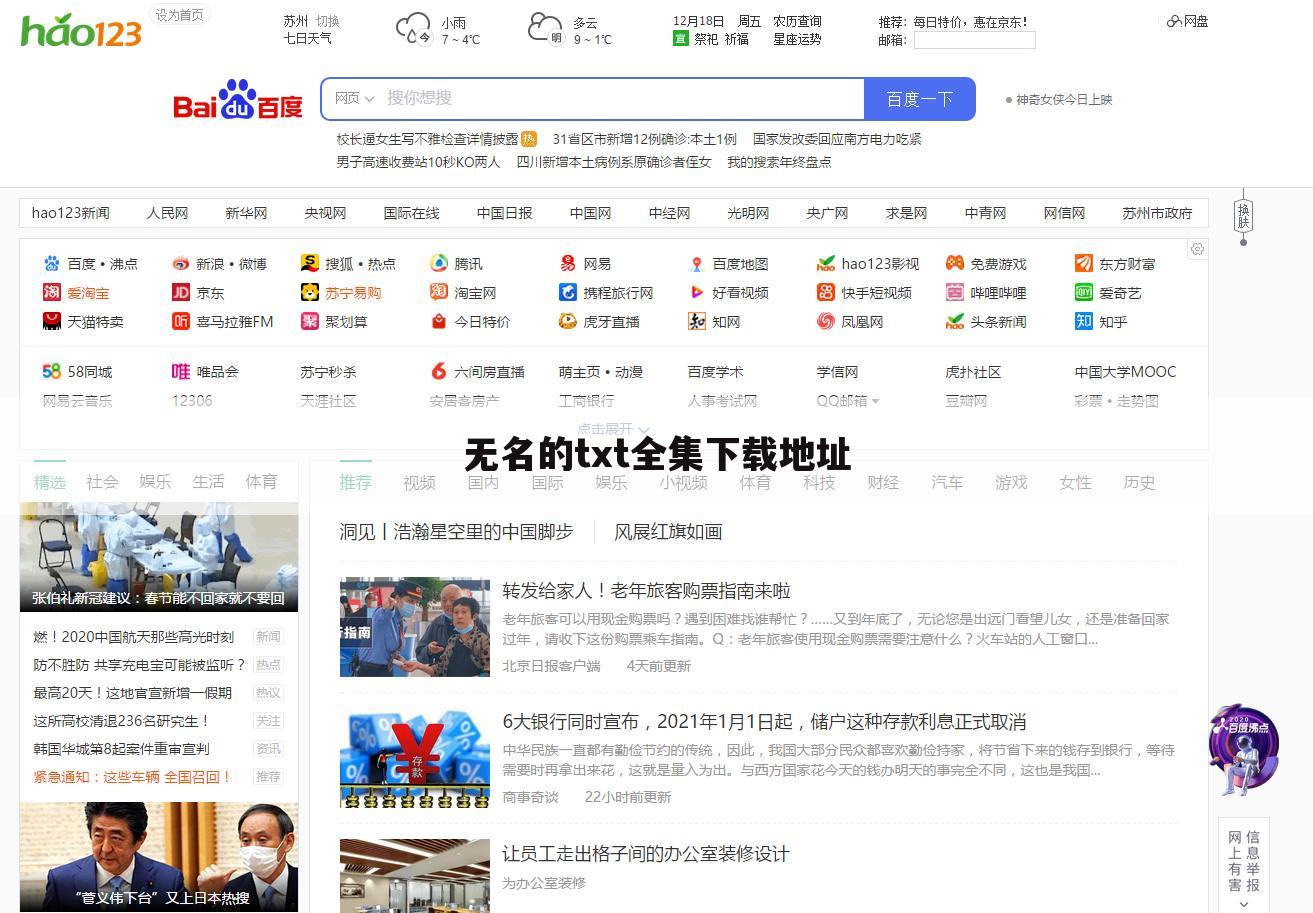Open the 七日天气 forecast link

tap(308, 39)
